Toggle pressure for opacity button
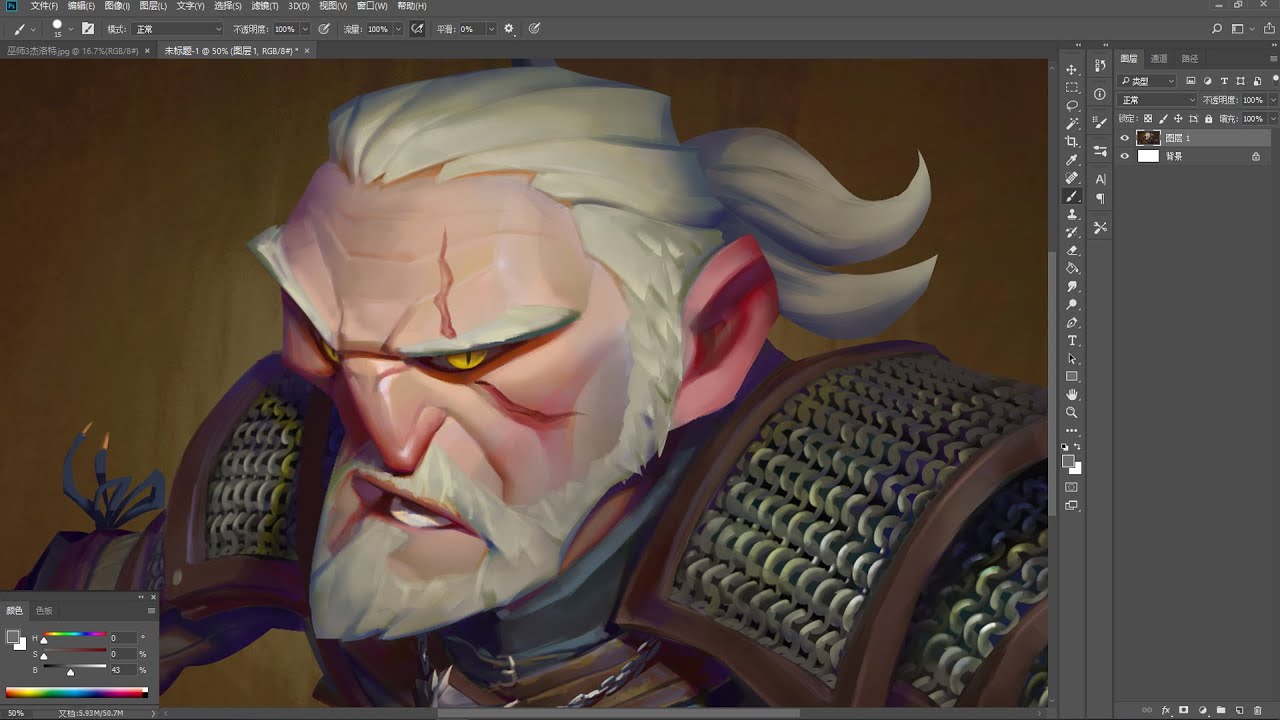 click(324, 29)
